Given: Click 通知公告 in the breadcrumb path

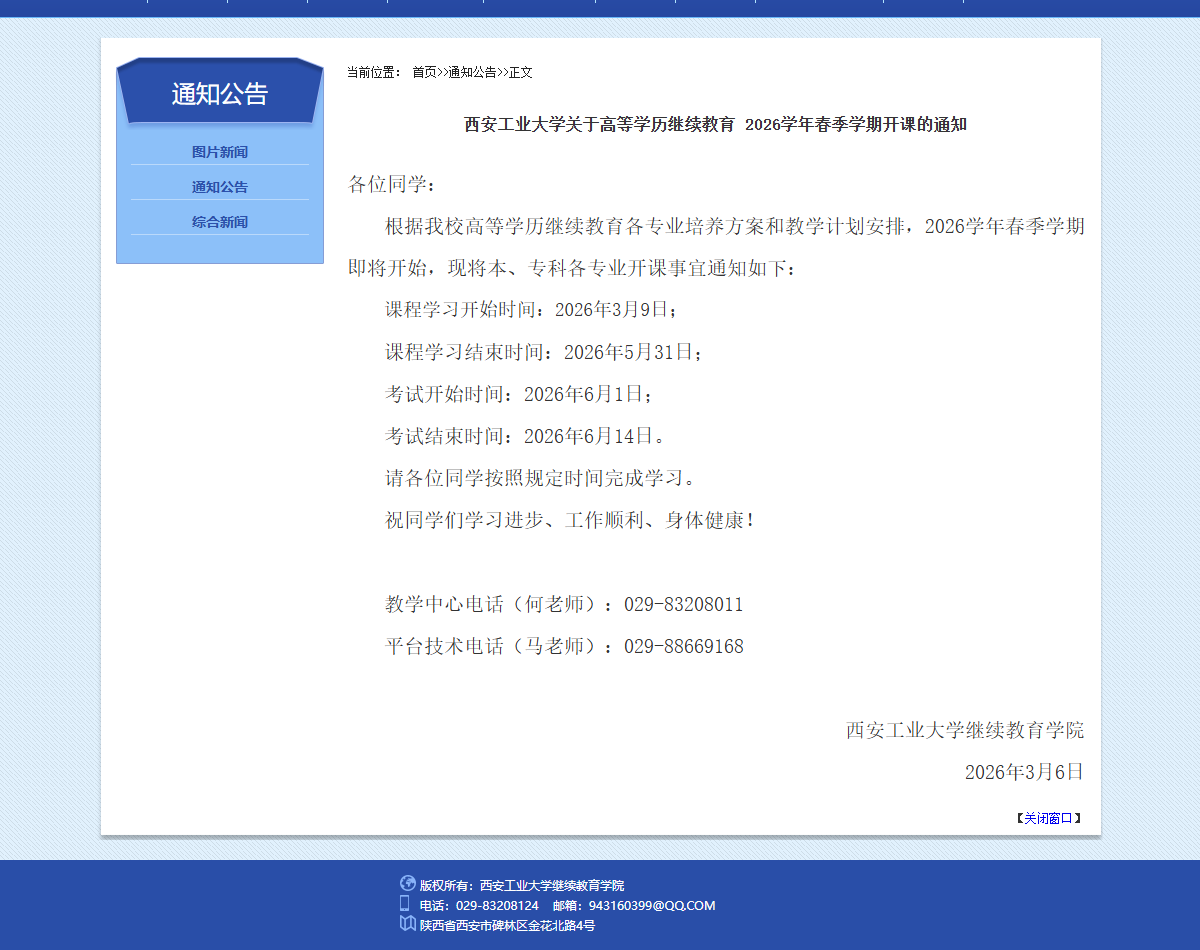Looking at the screenshot, I should pos(472,72).
